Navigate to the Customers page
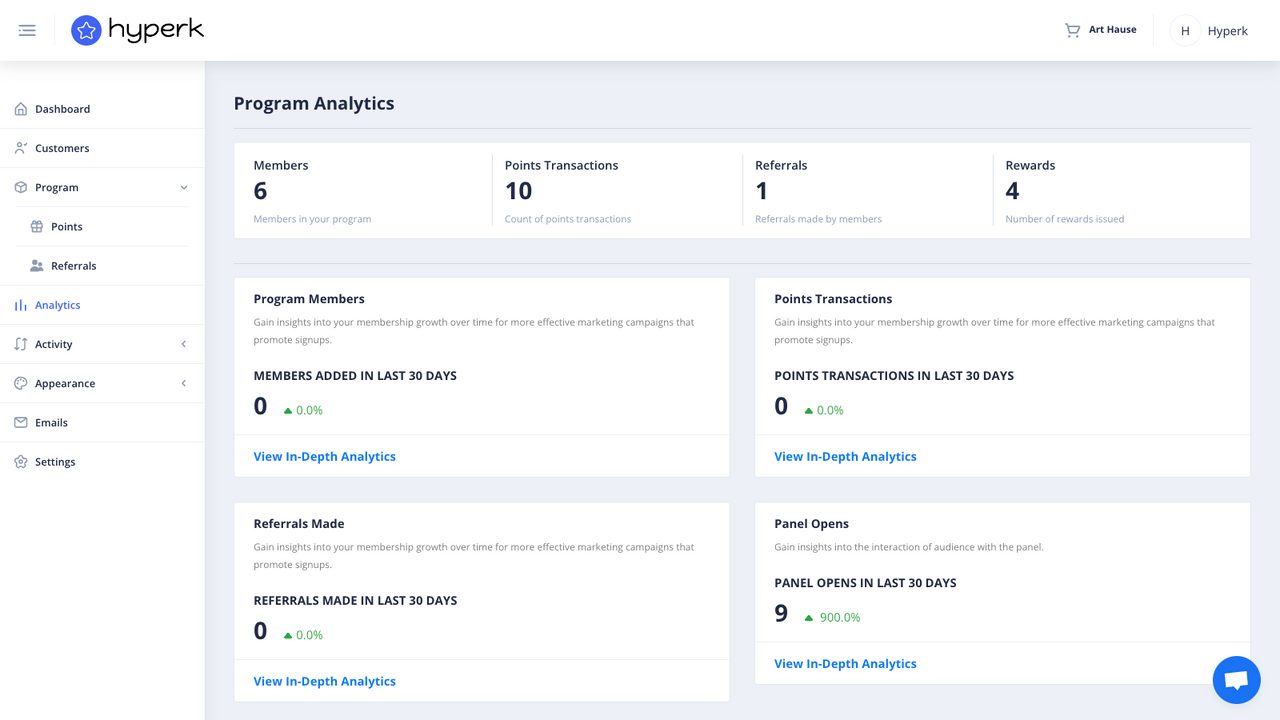Screen dimensions: 1280x720 pos(63,147)
